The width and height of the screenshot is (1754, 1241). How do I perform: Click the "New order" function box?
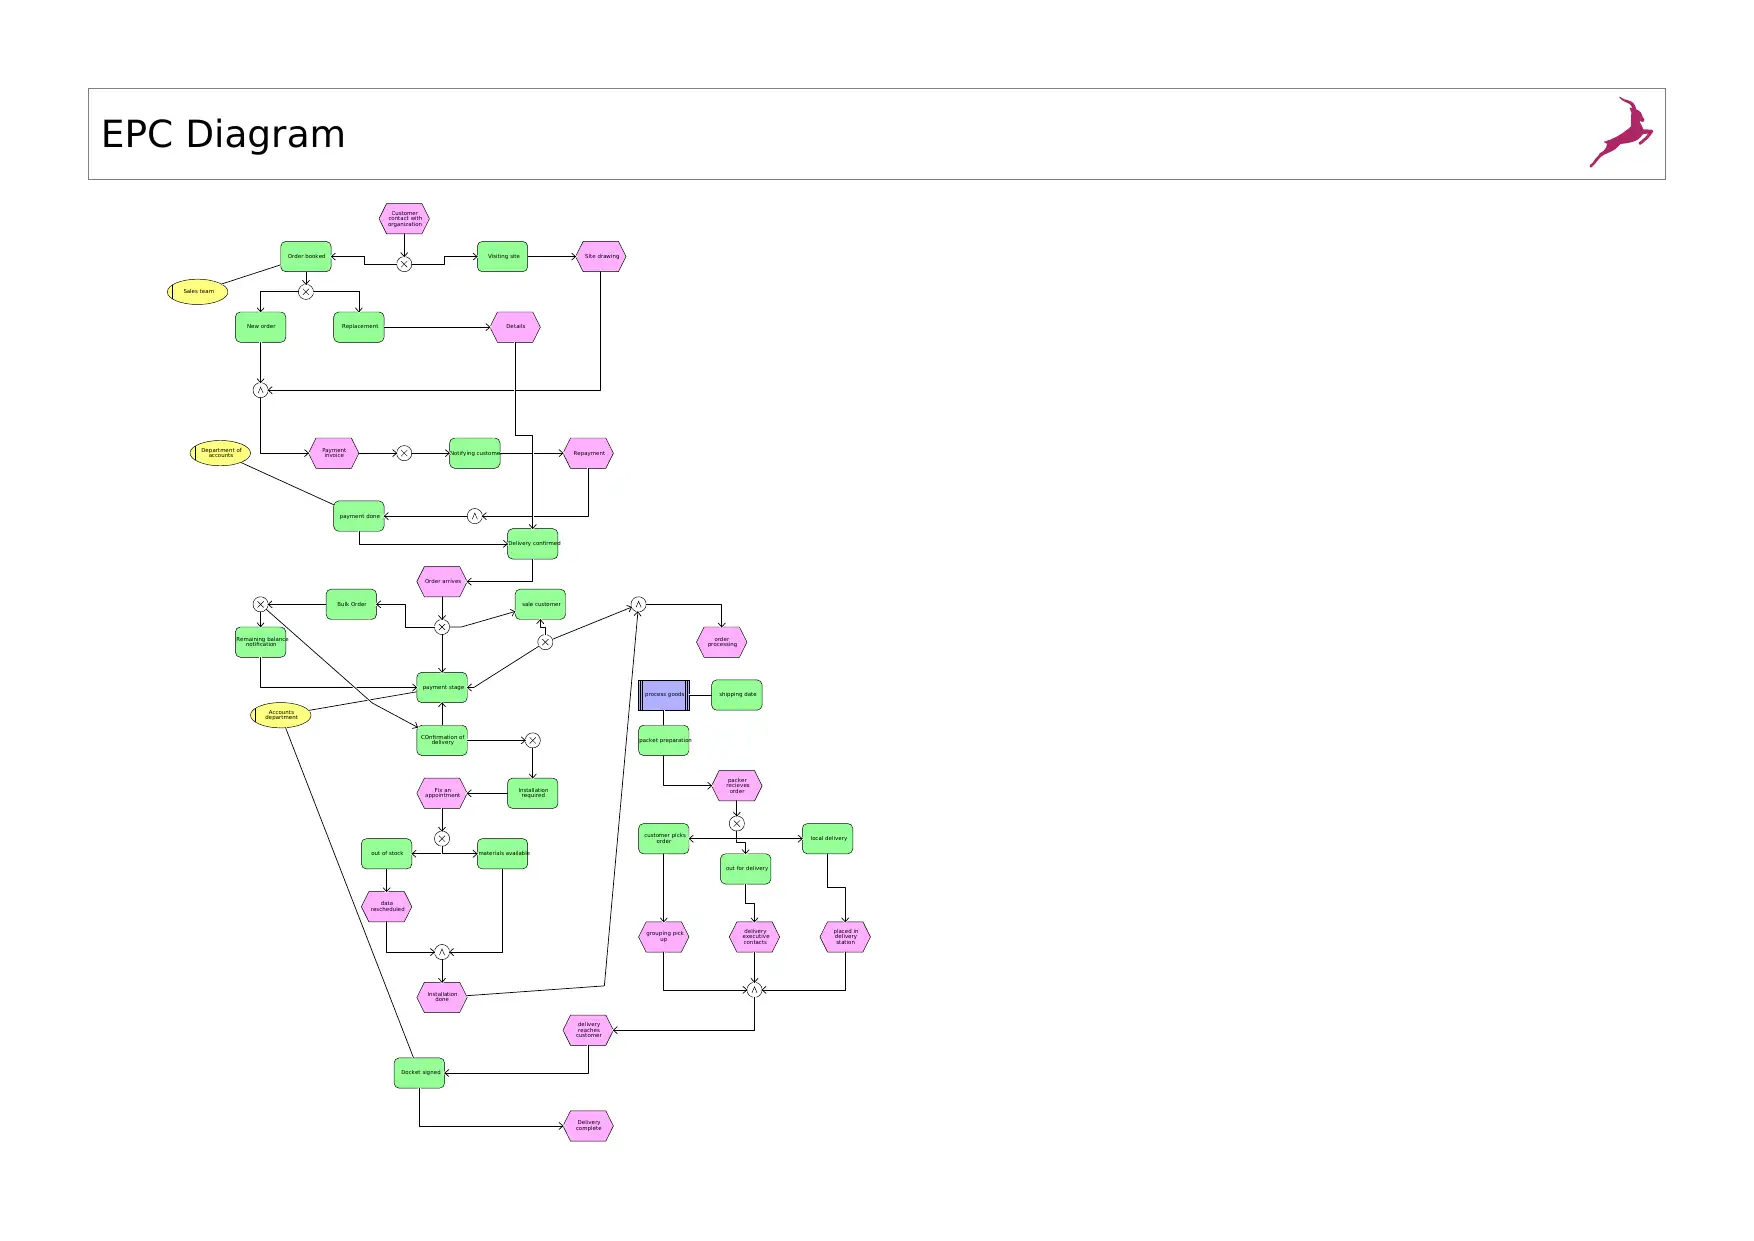[x=260, y=327]
